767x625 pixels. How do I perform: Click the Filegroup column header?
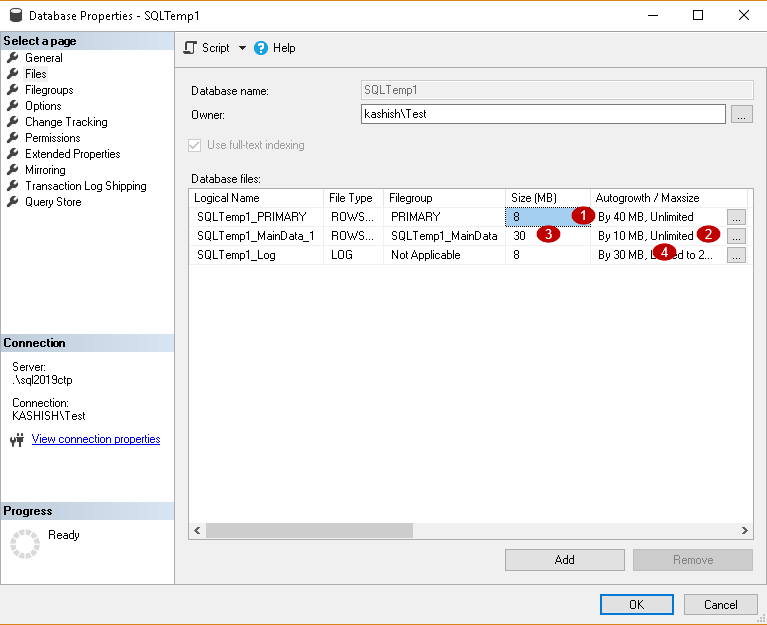(x=444, y=198)
